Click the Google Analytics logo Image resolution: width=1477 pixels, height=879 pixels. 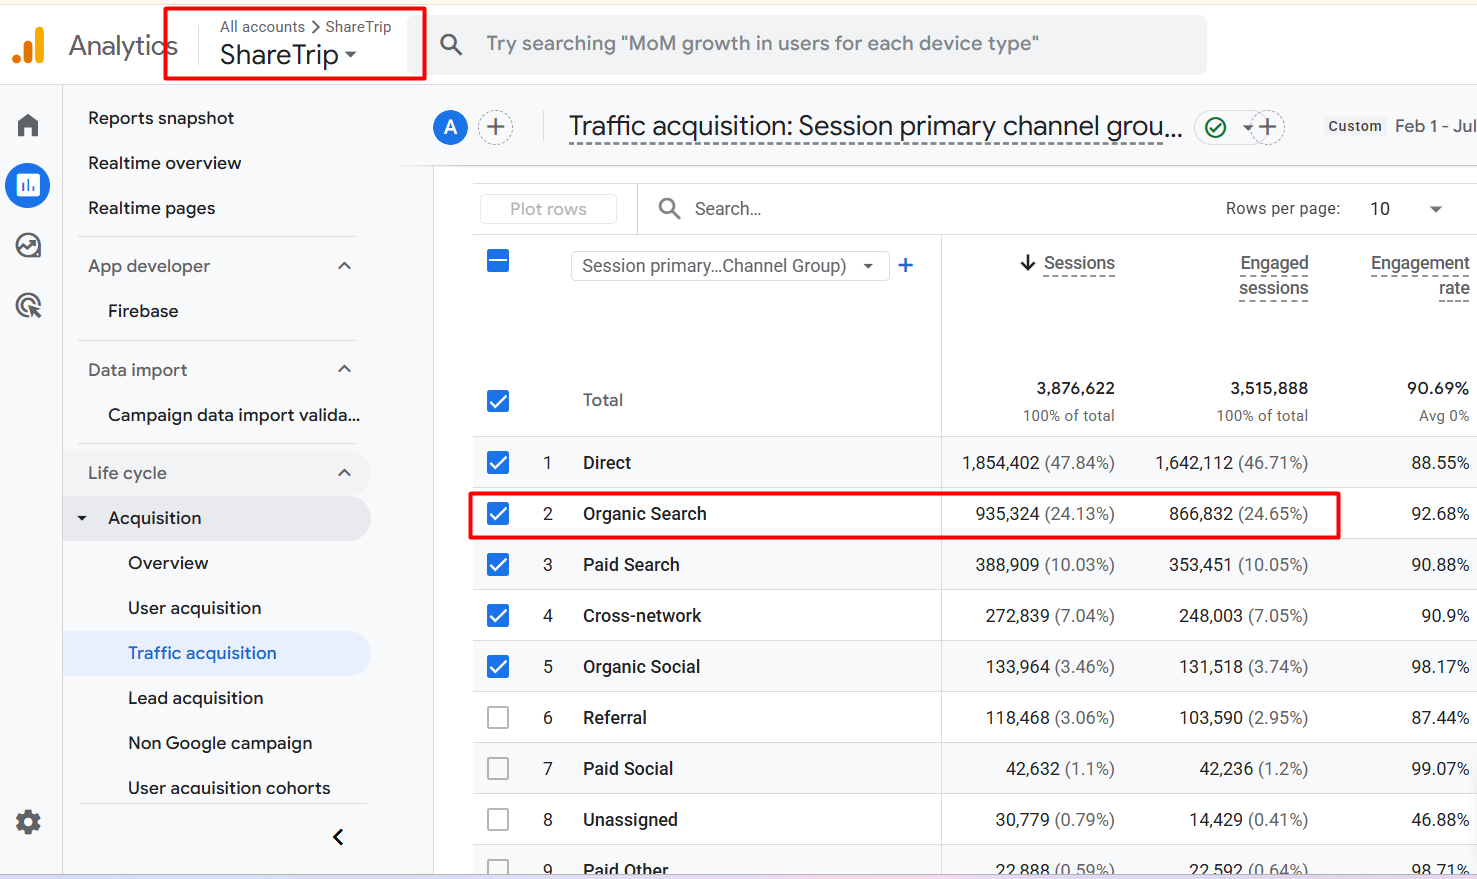29,45
